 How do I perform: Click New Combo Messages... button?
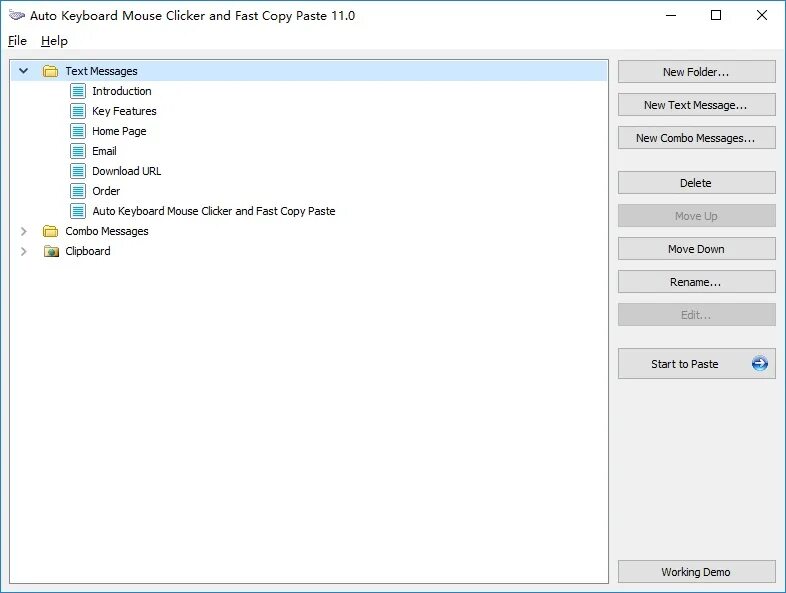click(696, 138)
